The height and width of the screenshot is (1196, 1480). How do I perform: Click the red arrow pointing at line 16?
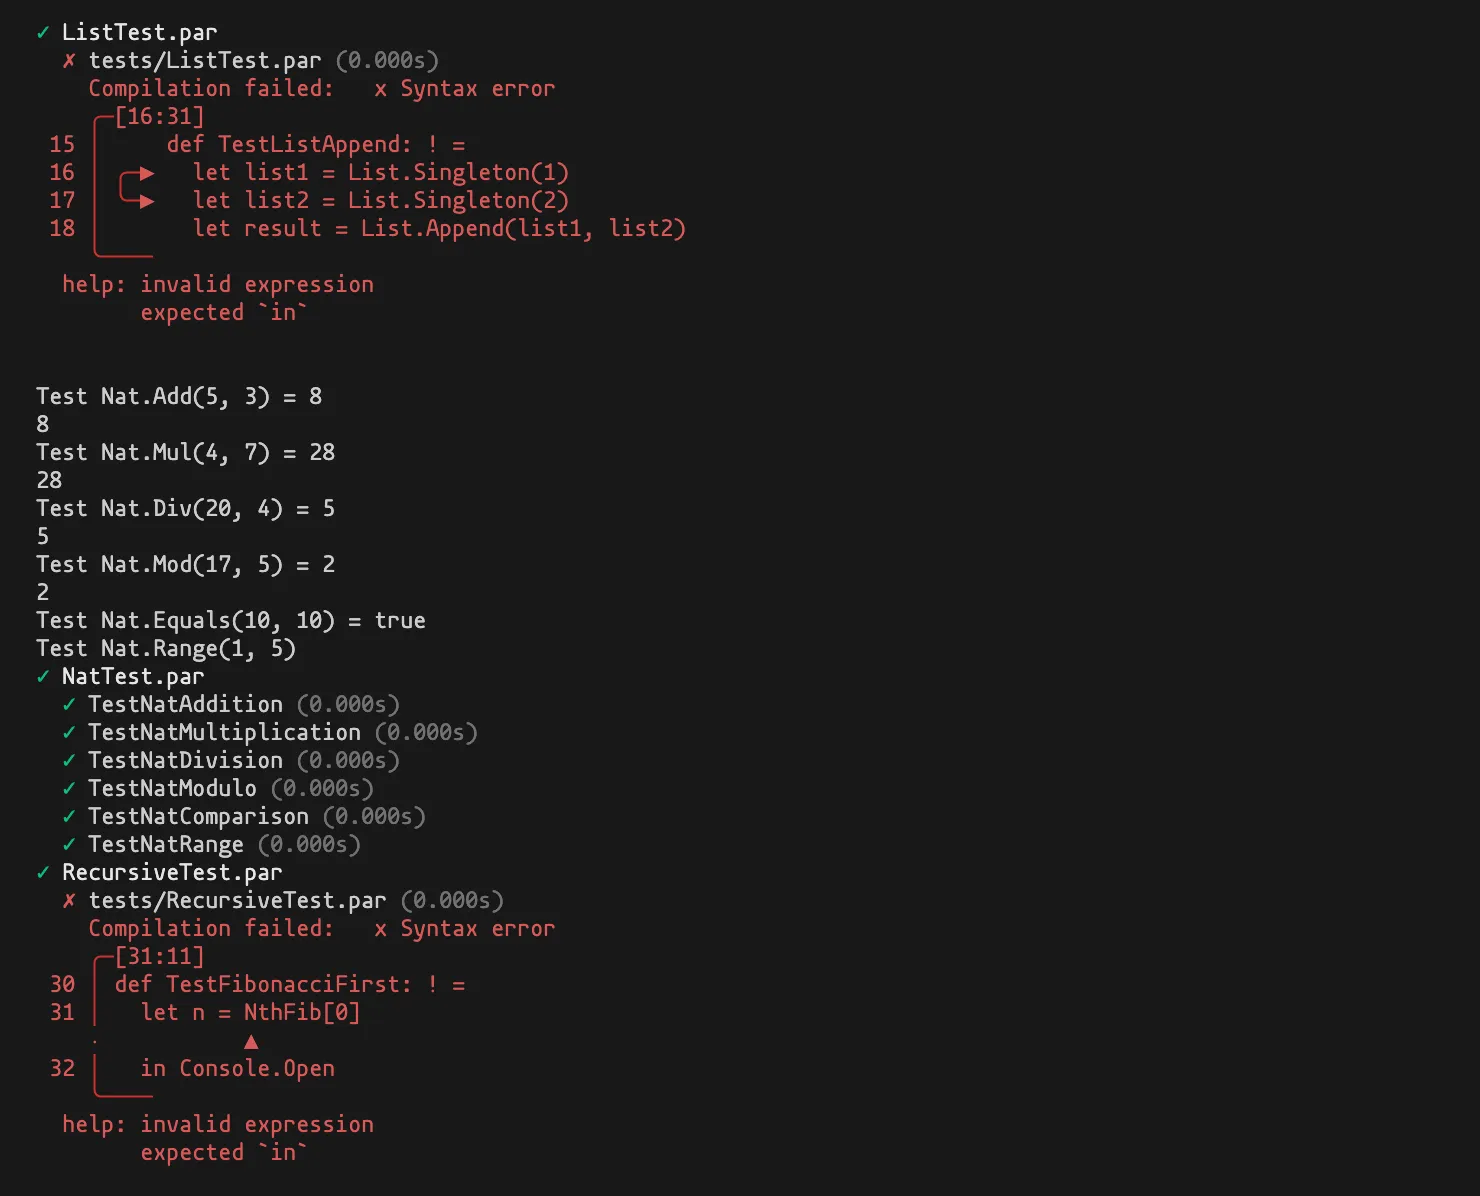point(147,174)
